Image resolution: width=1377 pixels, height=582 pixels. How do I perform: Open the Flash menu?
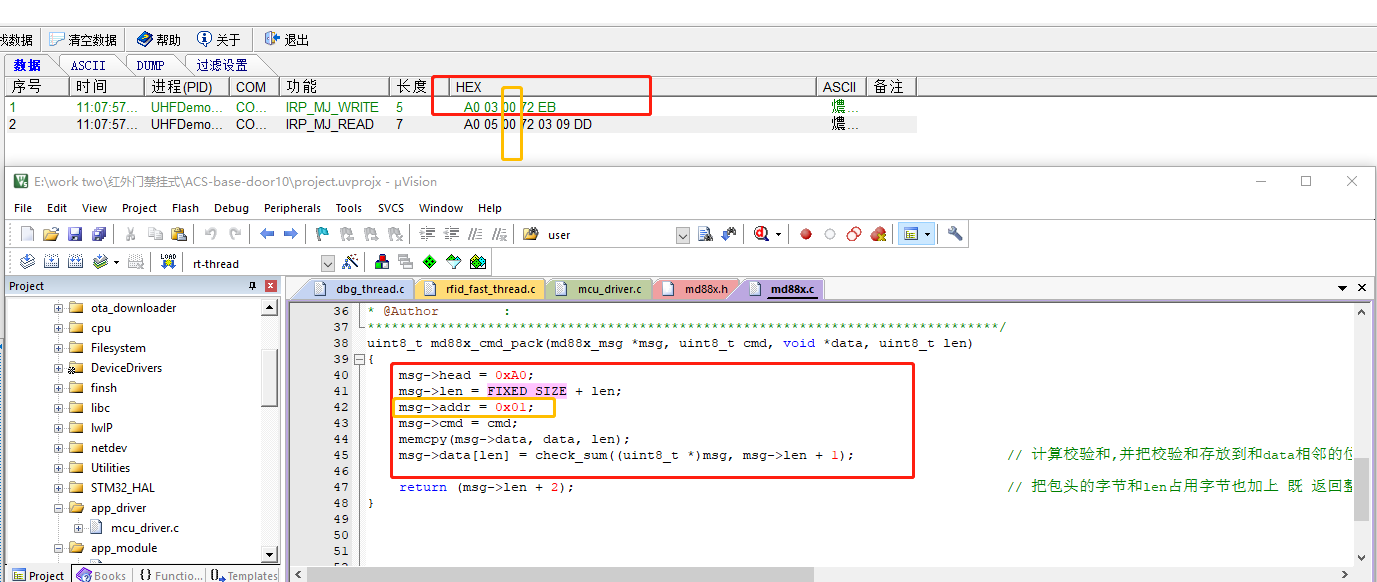pyautogui.click(x=185, y=208)
